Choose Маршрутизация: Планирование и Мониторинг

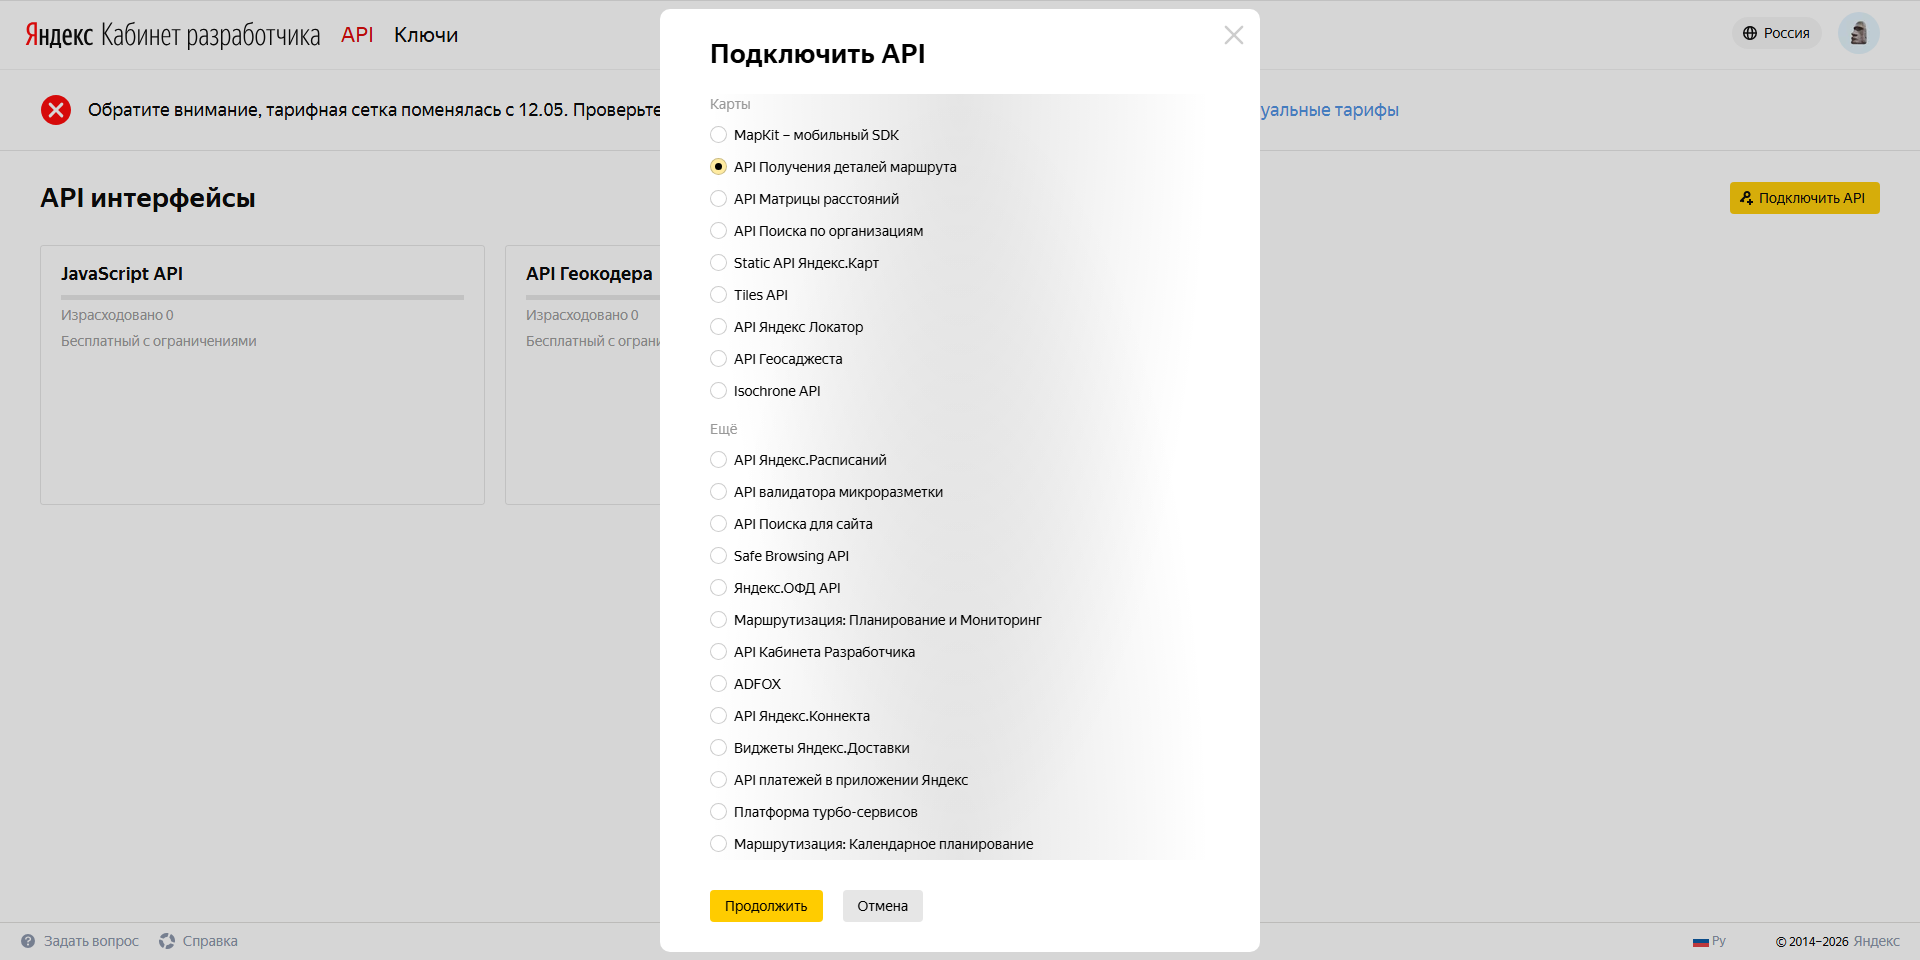718,620
